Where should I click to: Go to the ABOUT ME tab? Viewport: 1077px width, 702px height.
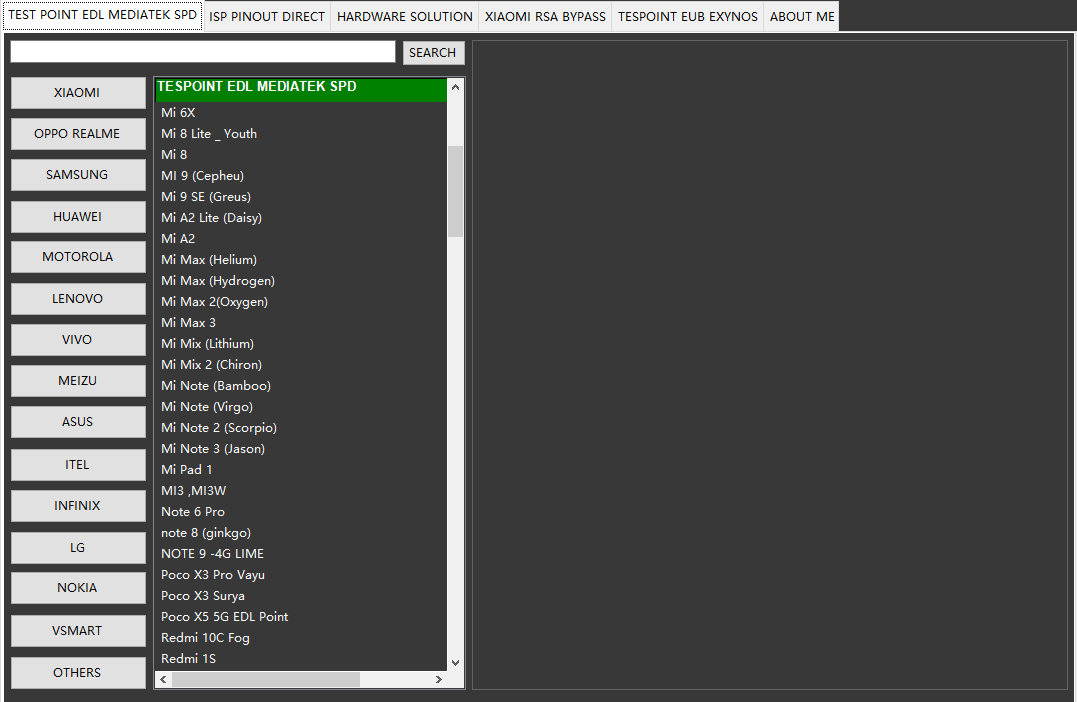click(x=801, y=16)
